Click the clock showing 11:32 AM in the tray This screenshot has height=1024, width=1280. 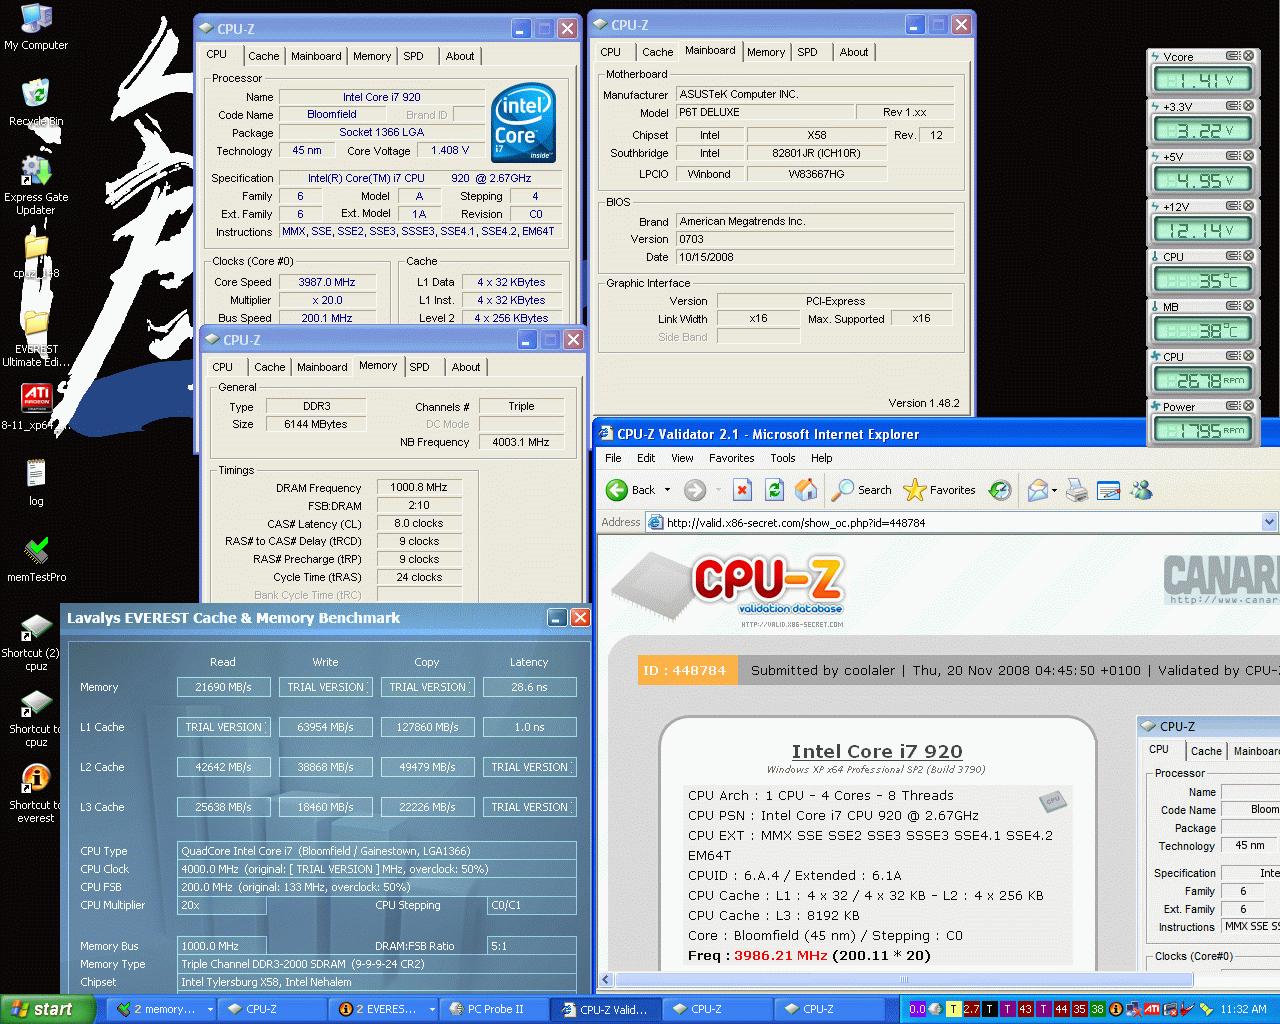1243,1009
